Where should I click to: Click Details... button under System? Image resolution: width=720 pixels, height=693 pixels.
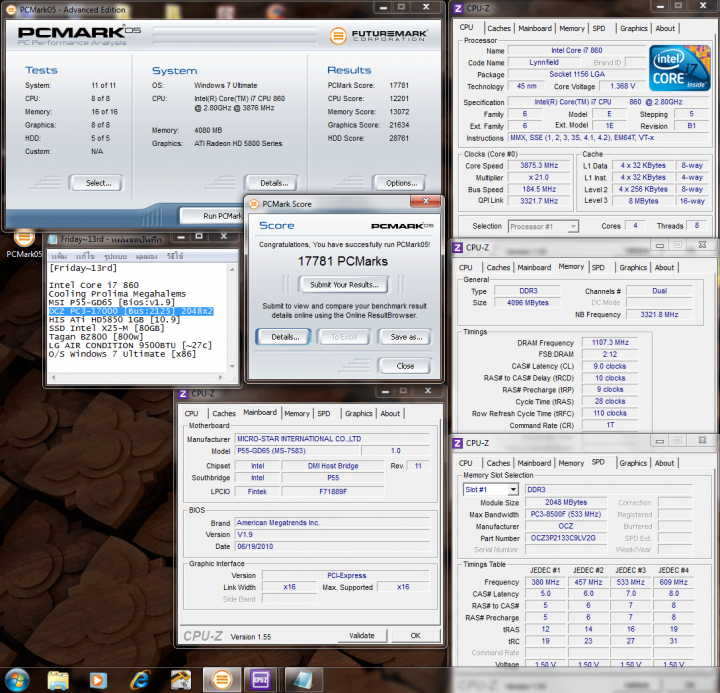tap(271, 183)
